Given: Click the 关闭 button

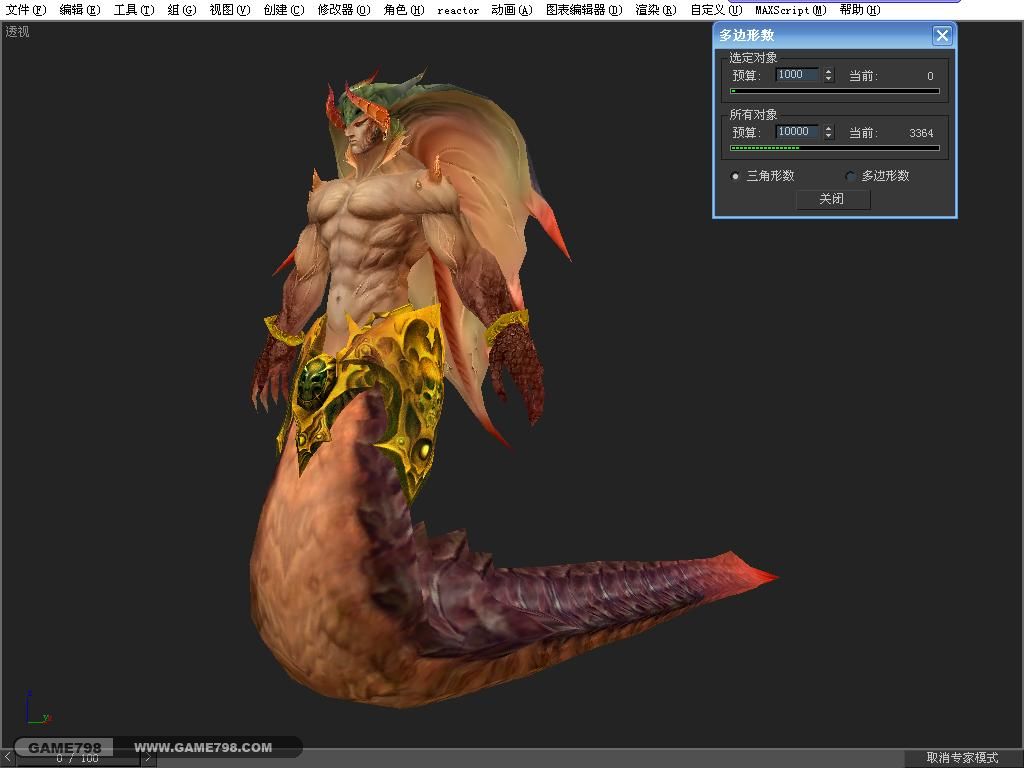Looking at the screenshot, I should [x=833, y=199].
